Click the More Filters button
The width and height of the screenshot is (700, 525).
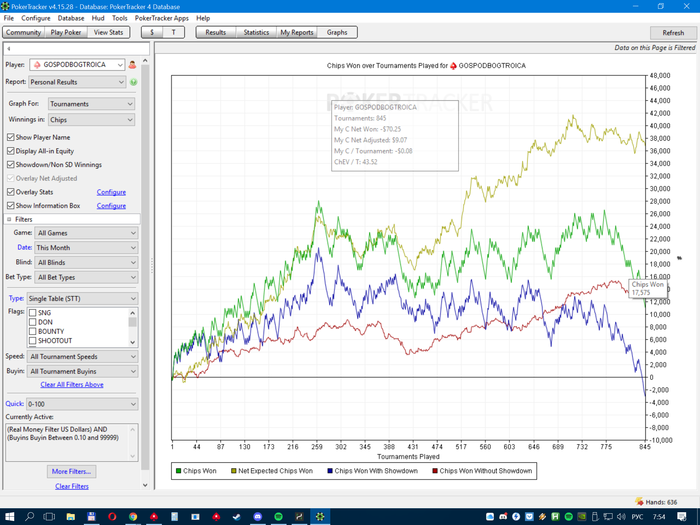pyautogui.click(x=71, y=471)
